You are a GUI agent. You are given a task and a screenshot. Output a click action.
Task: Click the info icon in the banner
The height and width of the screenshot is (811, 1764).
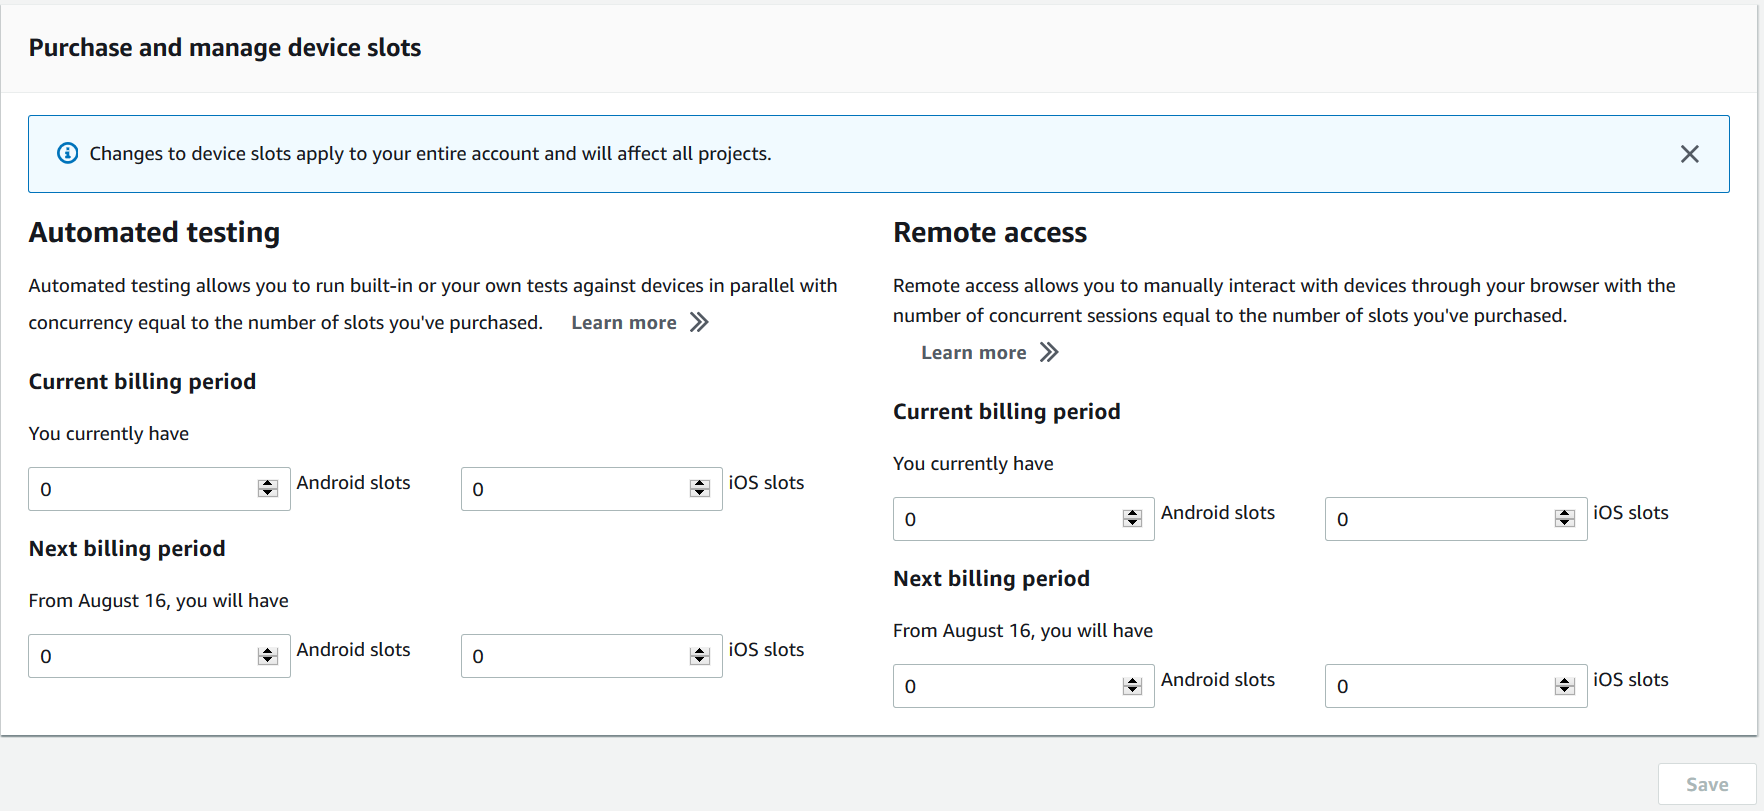[67, 153]
